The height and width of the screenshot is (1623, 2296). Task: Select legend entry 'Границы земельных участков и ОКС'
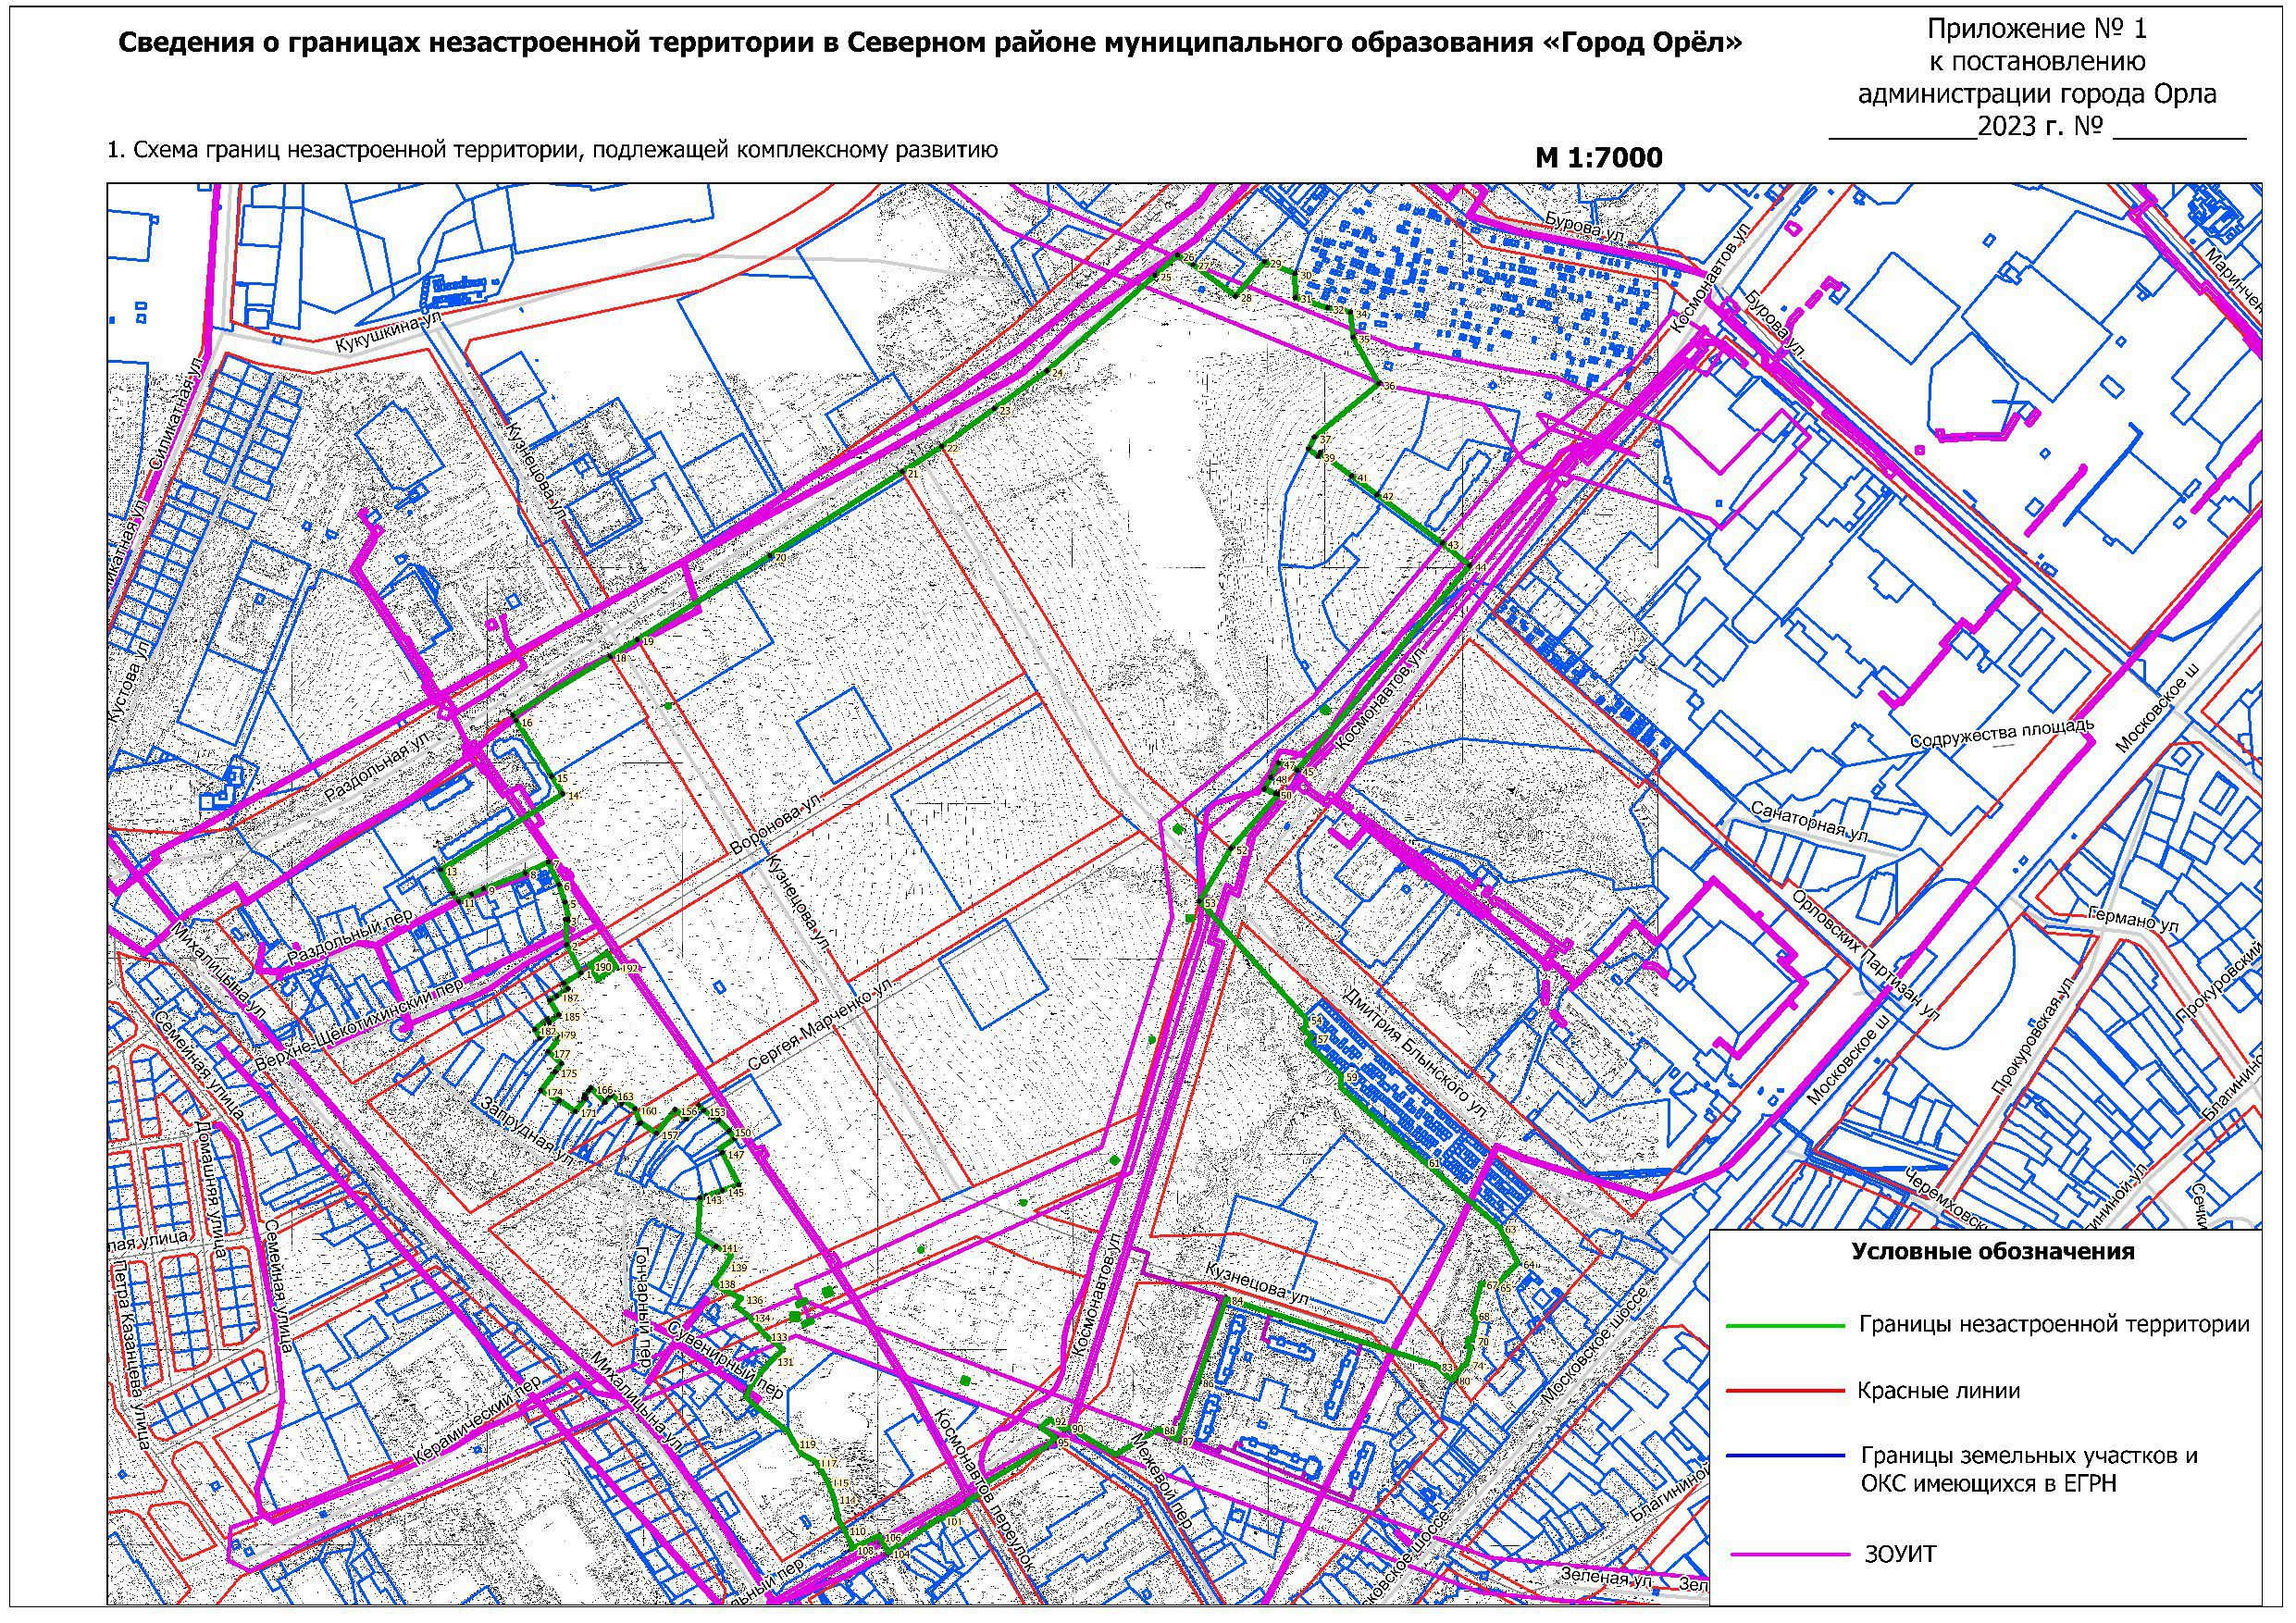point(2029,1469)
